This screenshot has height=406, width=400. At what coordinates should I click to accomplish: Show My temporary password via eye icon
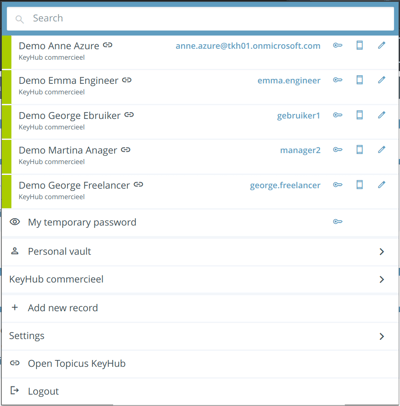point(15,222)
